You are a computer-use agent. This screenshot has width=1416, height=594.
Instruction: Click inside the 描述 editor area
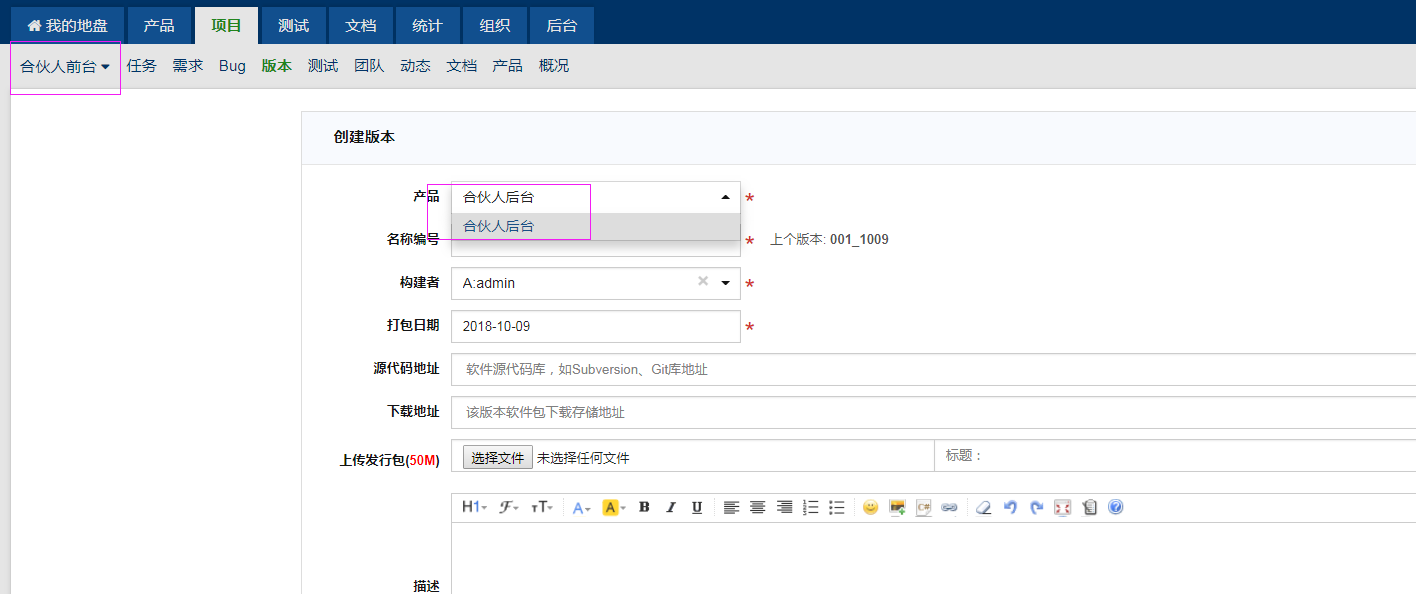(934, 558)
